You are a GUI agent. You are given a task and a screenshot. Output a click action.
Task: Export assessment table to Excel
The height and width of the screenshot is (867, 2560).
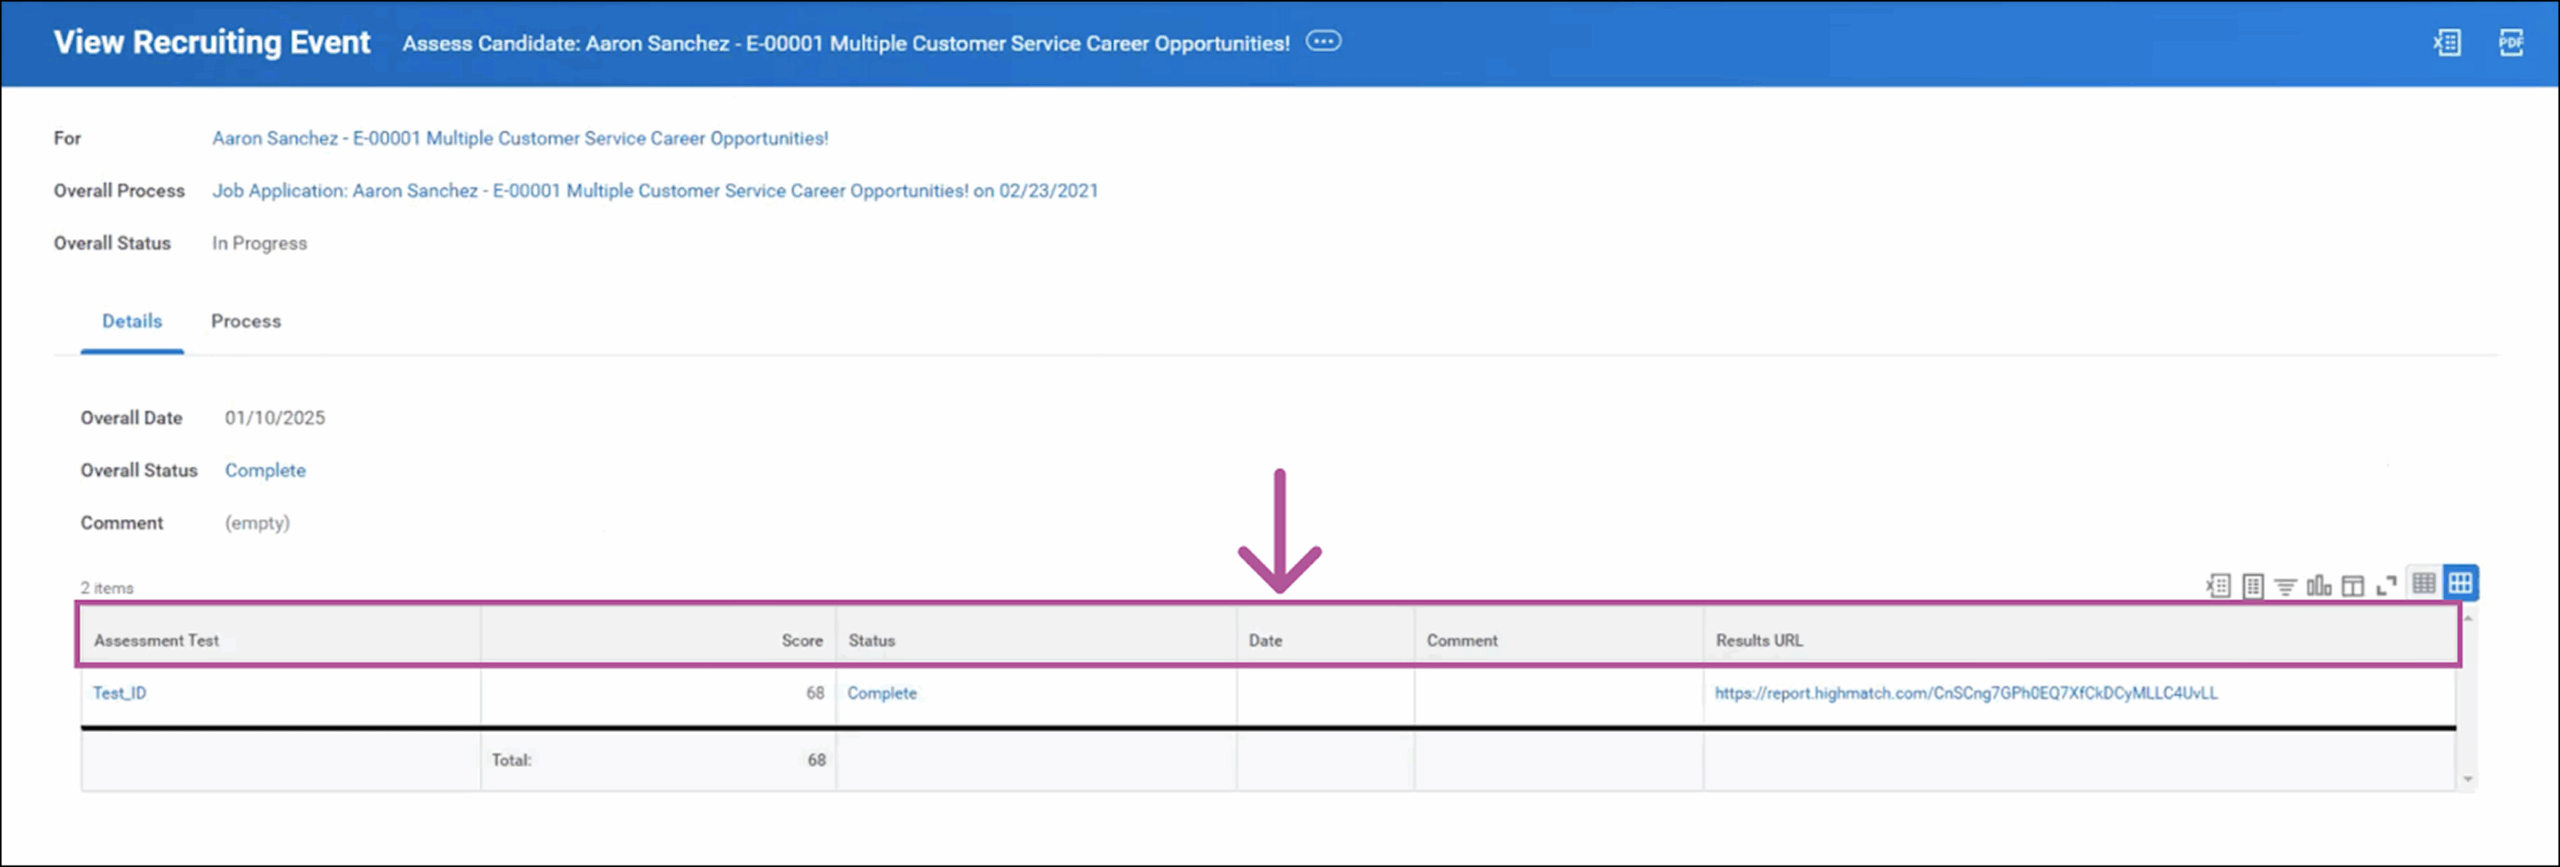[x=2218, y=586]
